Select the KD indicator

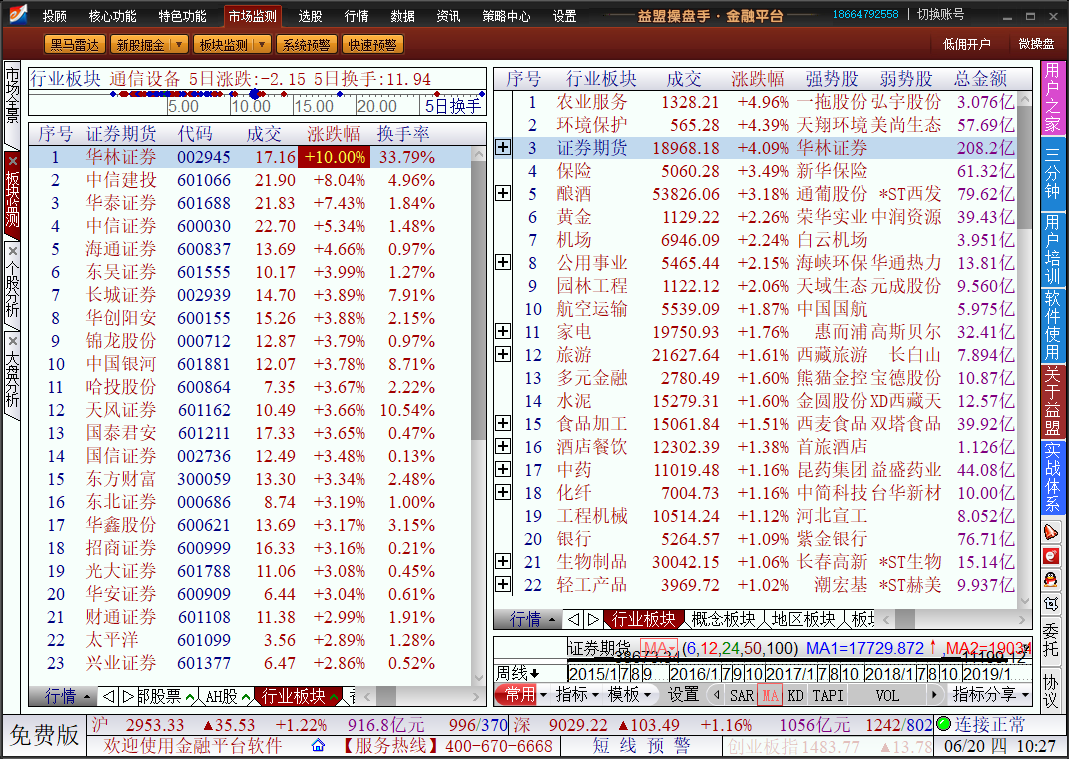coord(795,696)
